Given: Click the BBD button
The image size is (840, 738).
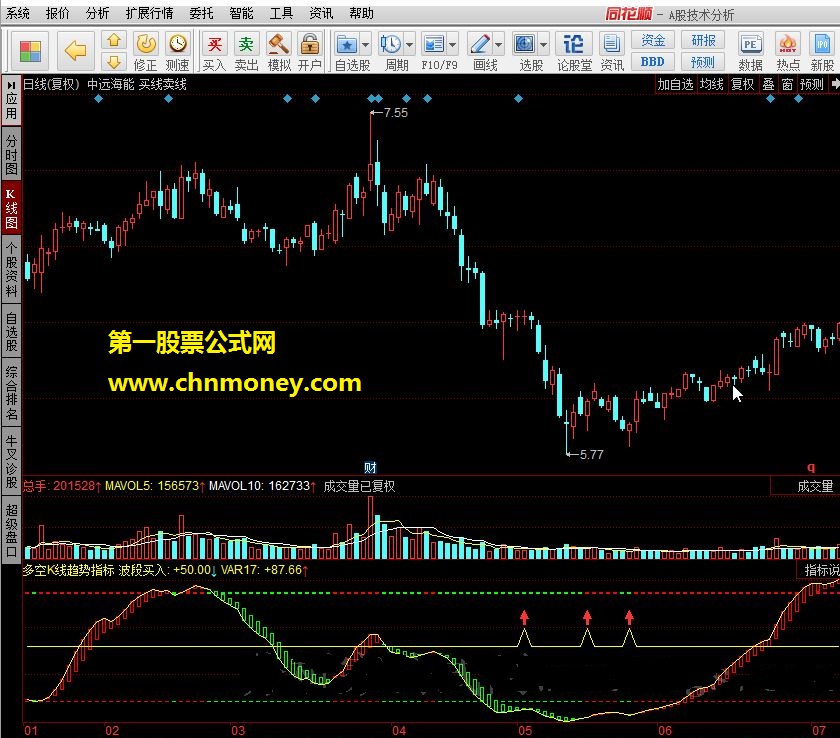Looking at the screenshot, I should tap(653, 62).
